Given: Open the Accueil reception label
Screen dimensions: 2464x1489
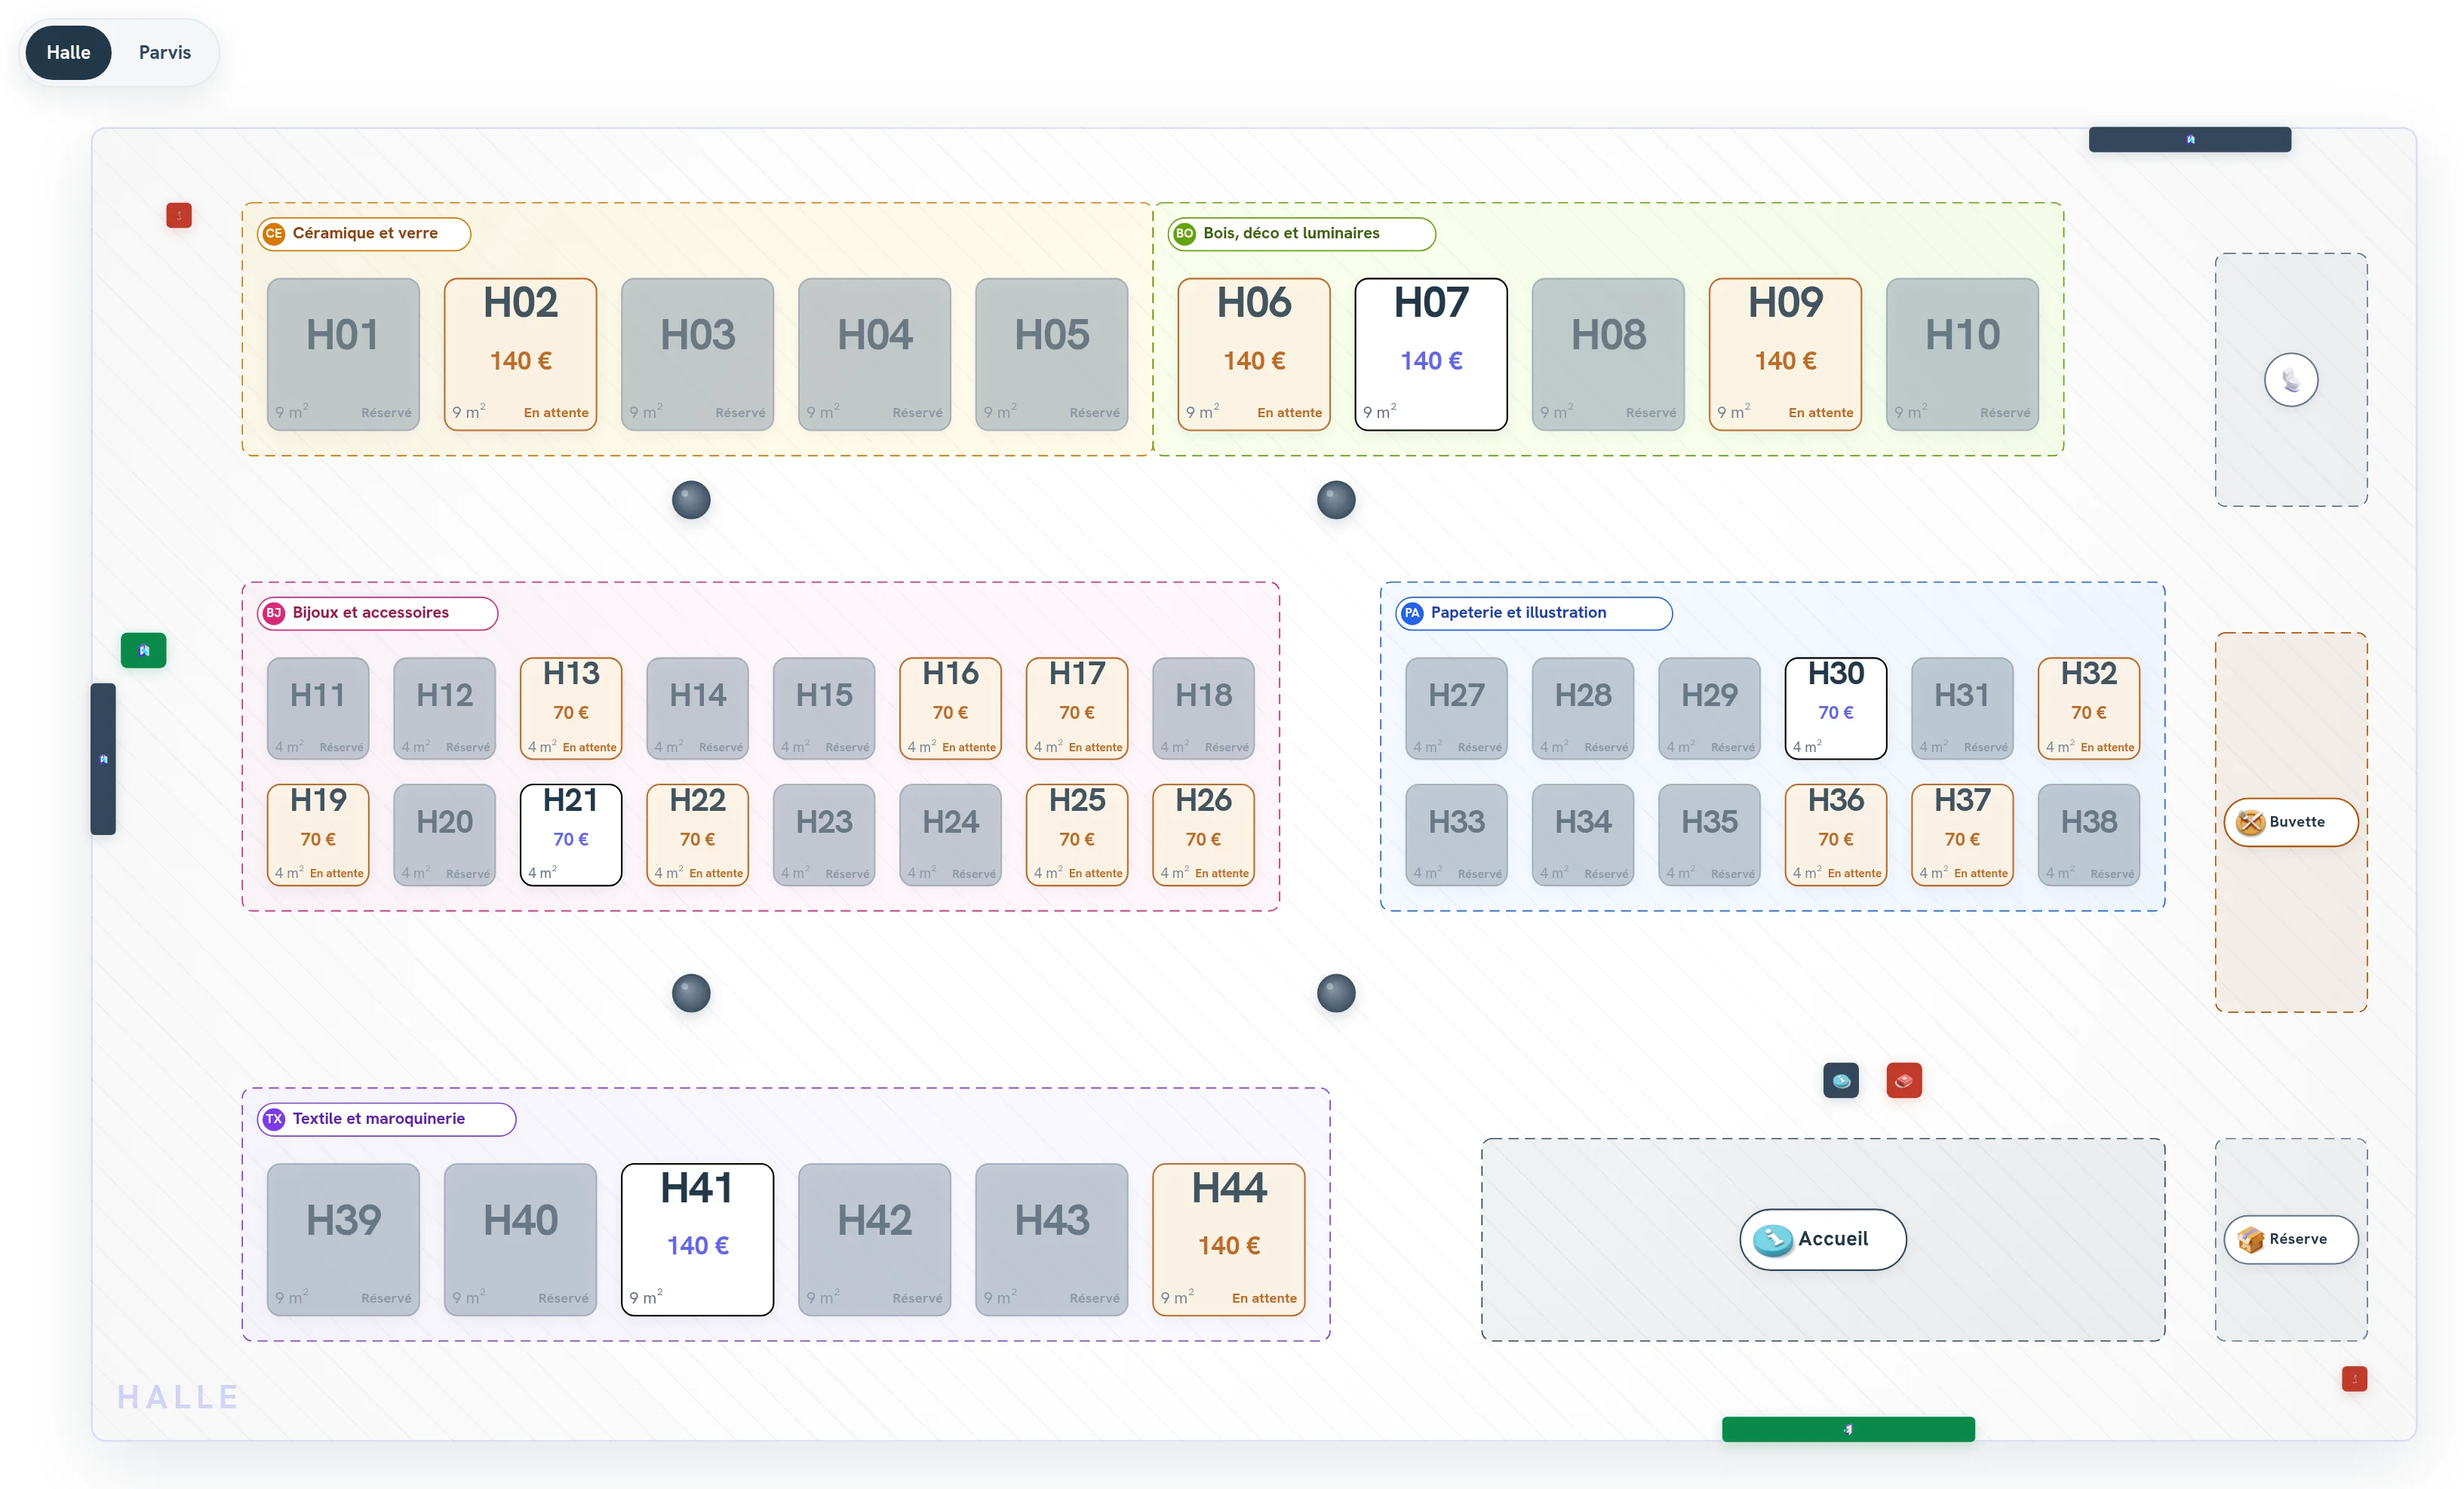Looking at the screenshot, I should coord(1822,1239).
